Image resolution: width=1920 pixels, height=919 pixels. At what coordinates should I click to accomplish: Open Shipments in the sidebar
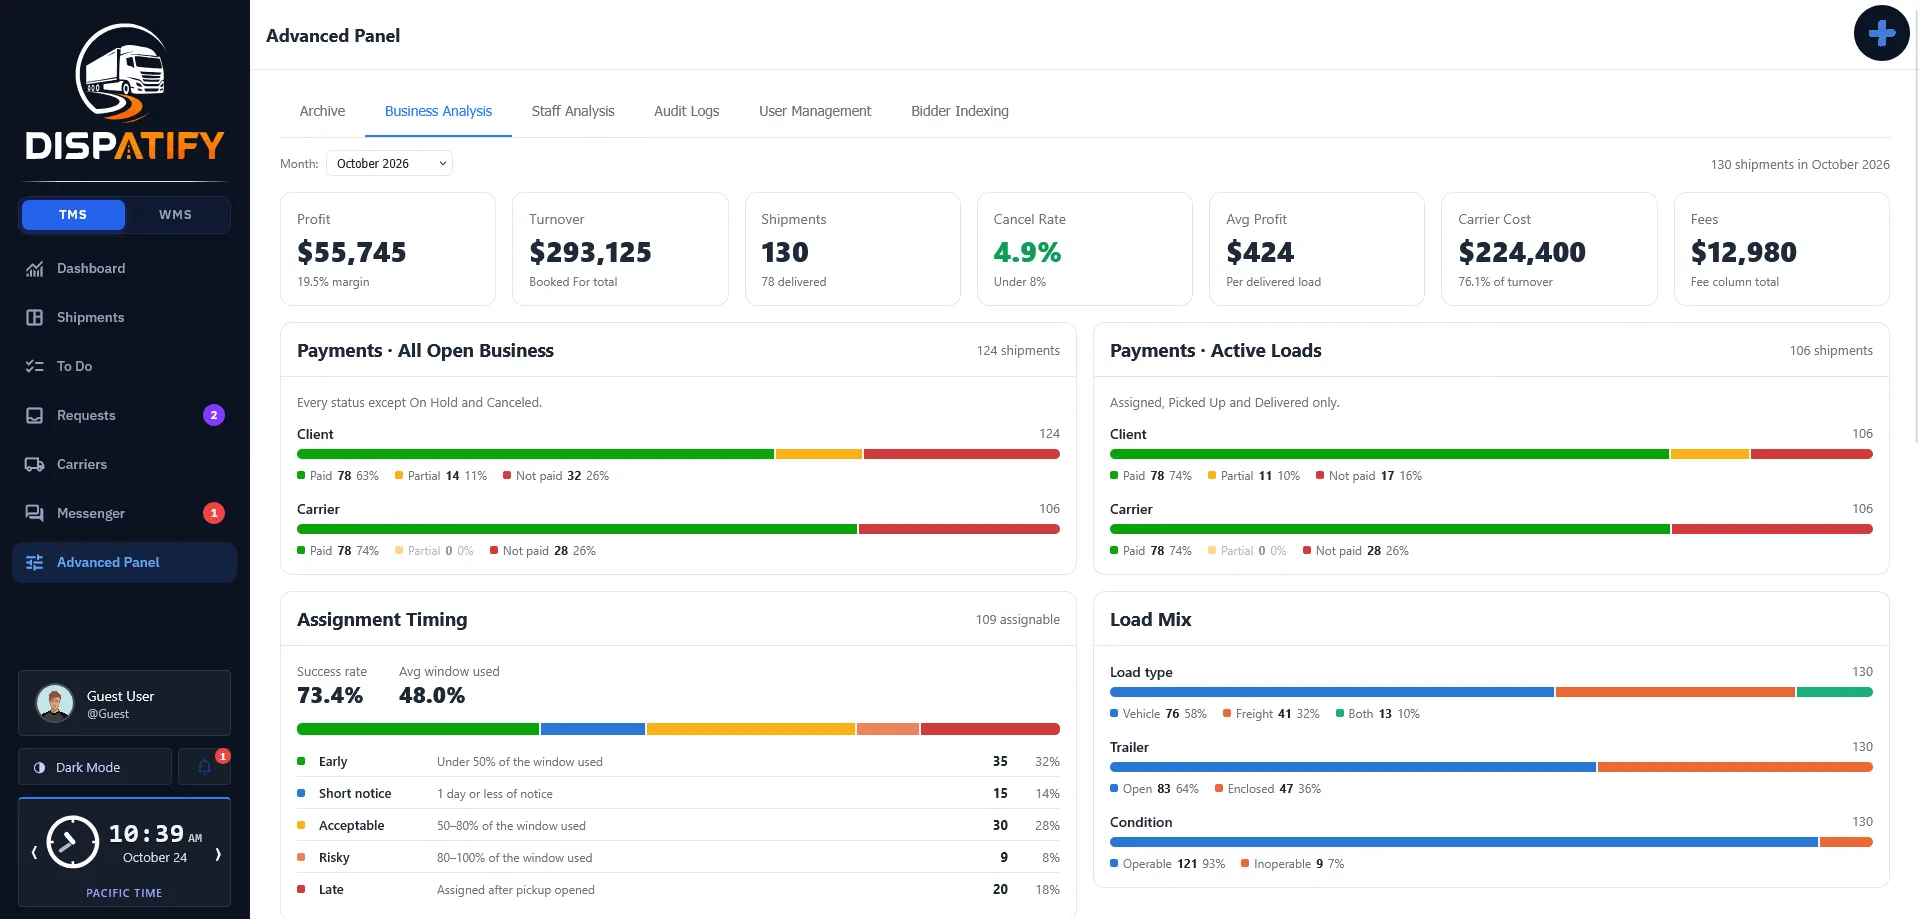coord(124,318)
